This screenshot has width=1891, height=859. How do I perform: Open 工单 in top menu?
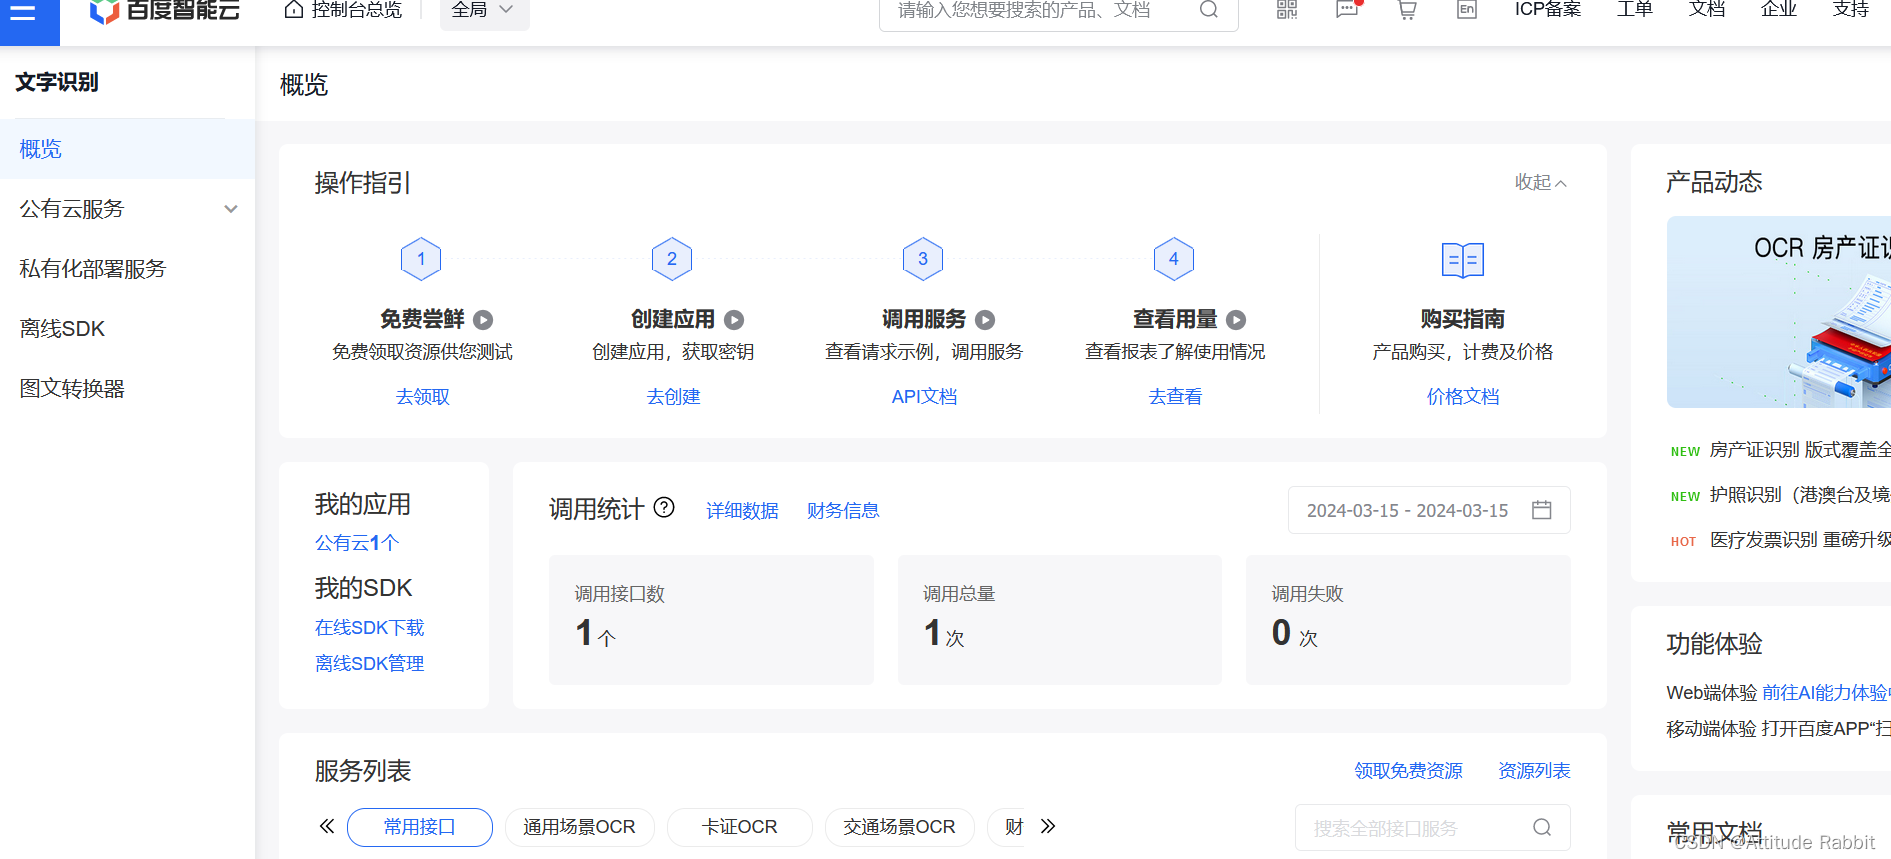1635,10
